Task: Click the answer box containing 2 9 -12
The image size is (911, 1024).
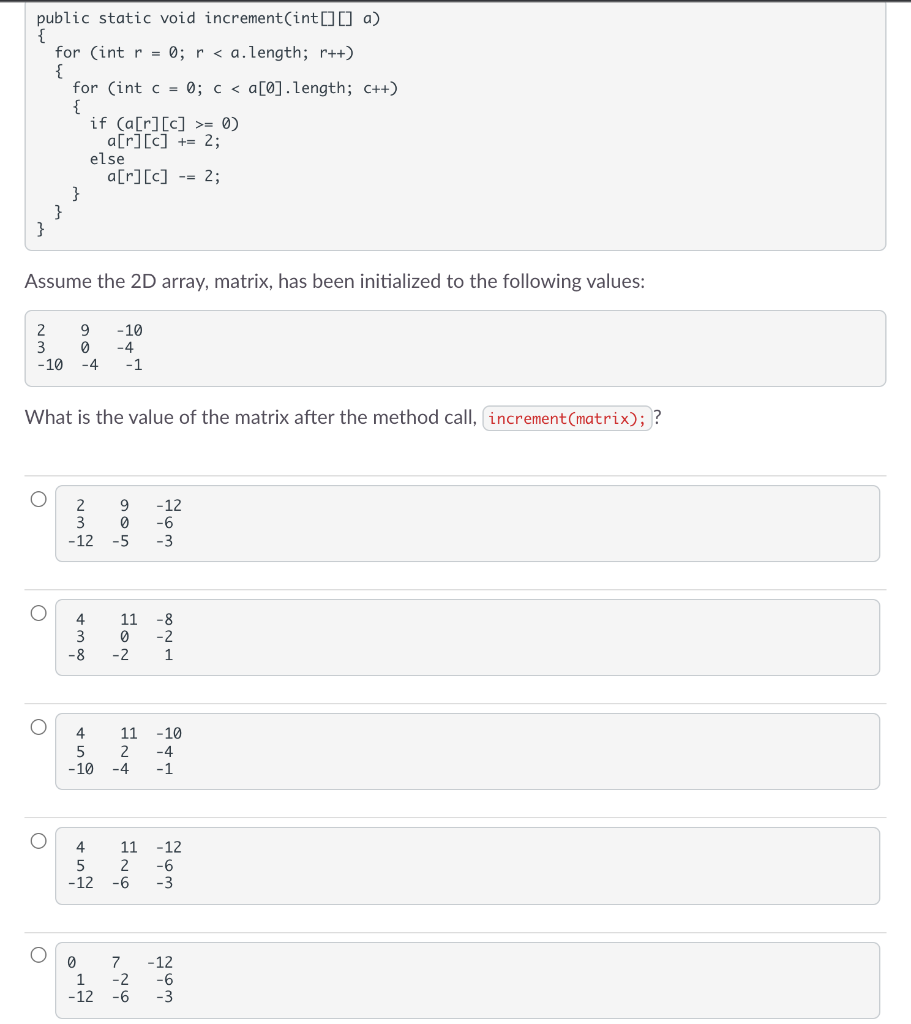Action: (x=467, y=523)
